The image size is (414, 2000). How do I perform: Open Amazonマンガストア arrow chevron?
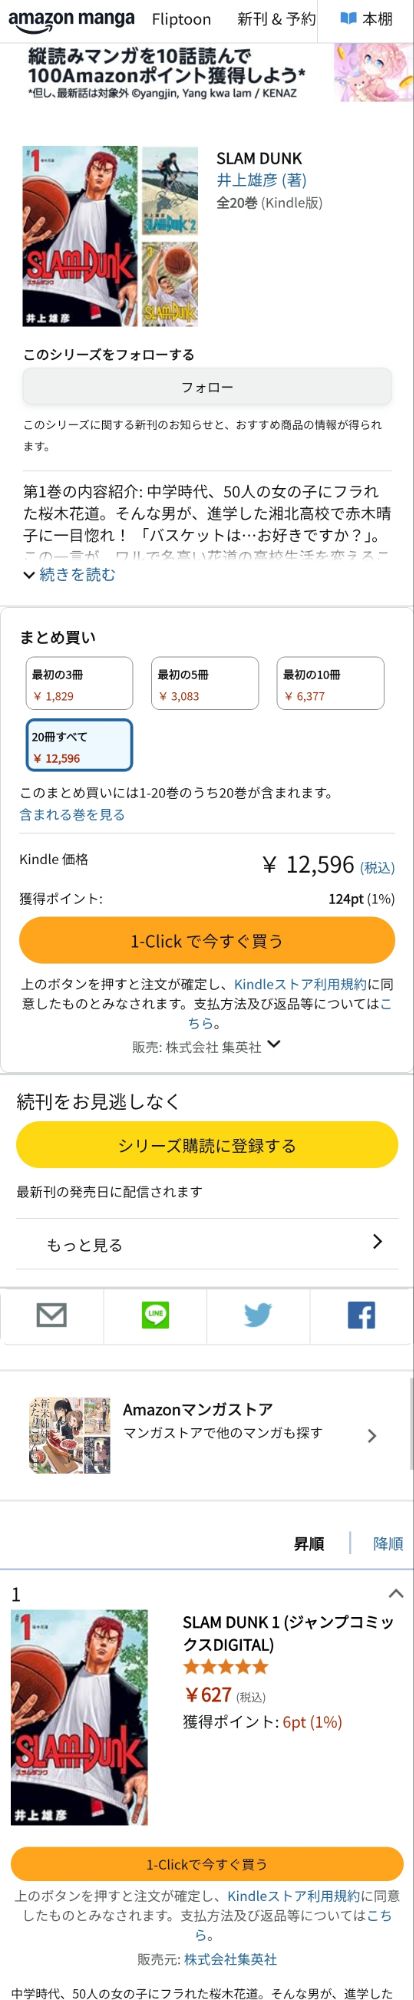[x=372, y=1436]
